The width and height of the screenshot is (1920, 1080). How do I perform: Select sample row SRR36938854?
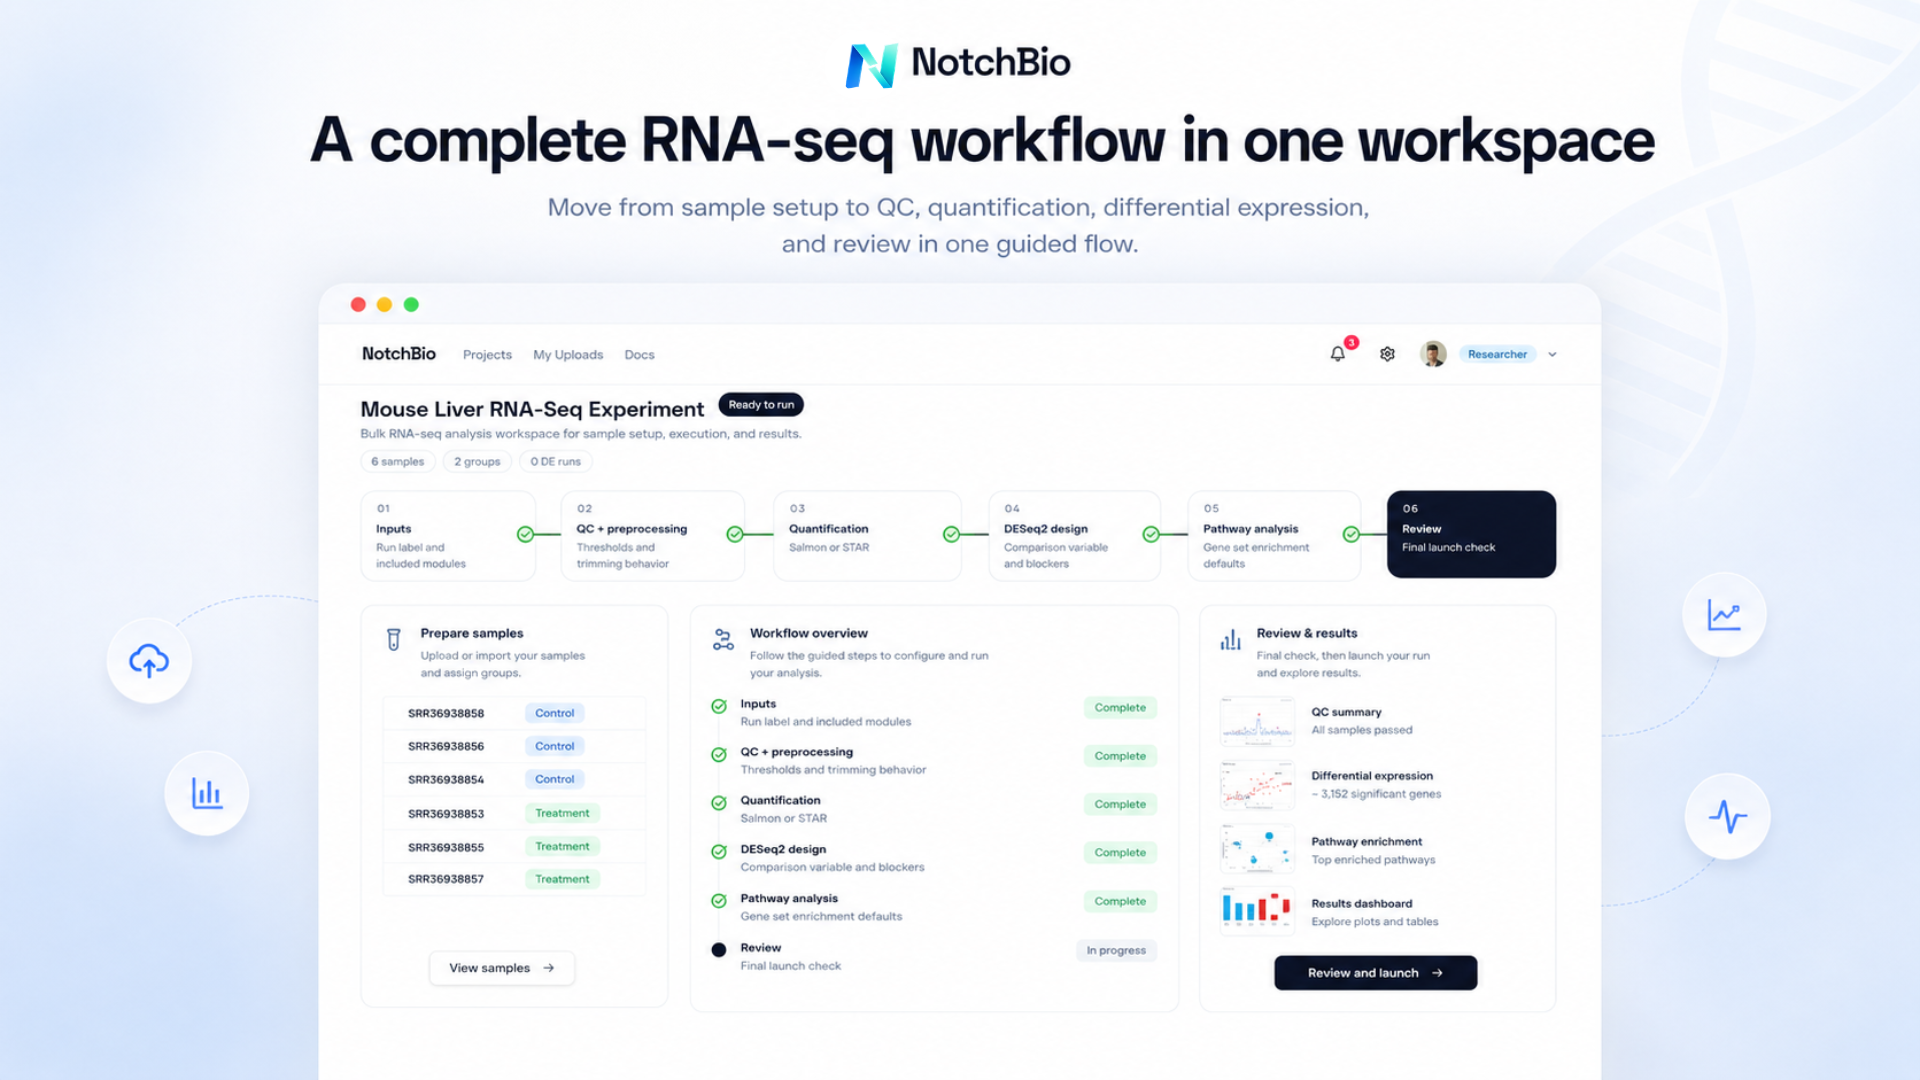click(514, 779)
